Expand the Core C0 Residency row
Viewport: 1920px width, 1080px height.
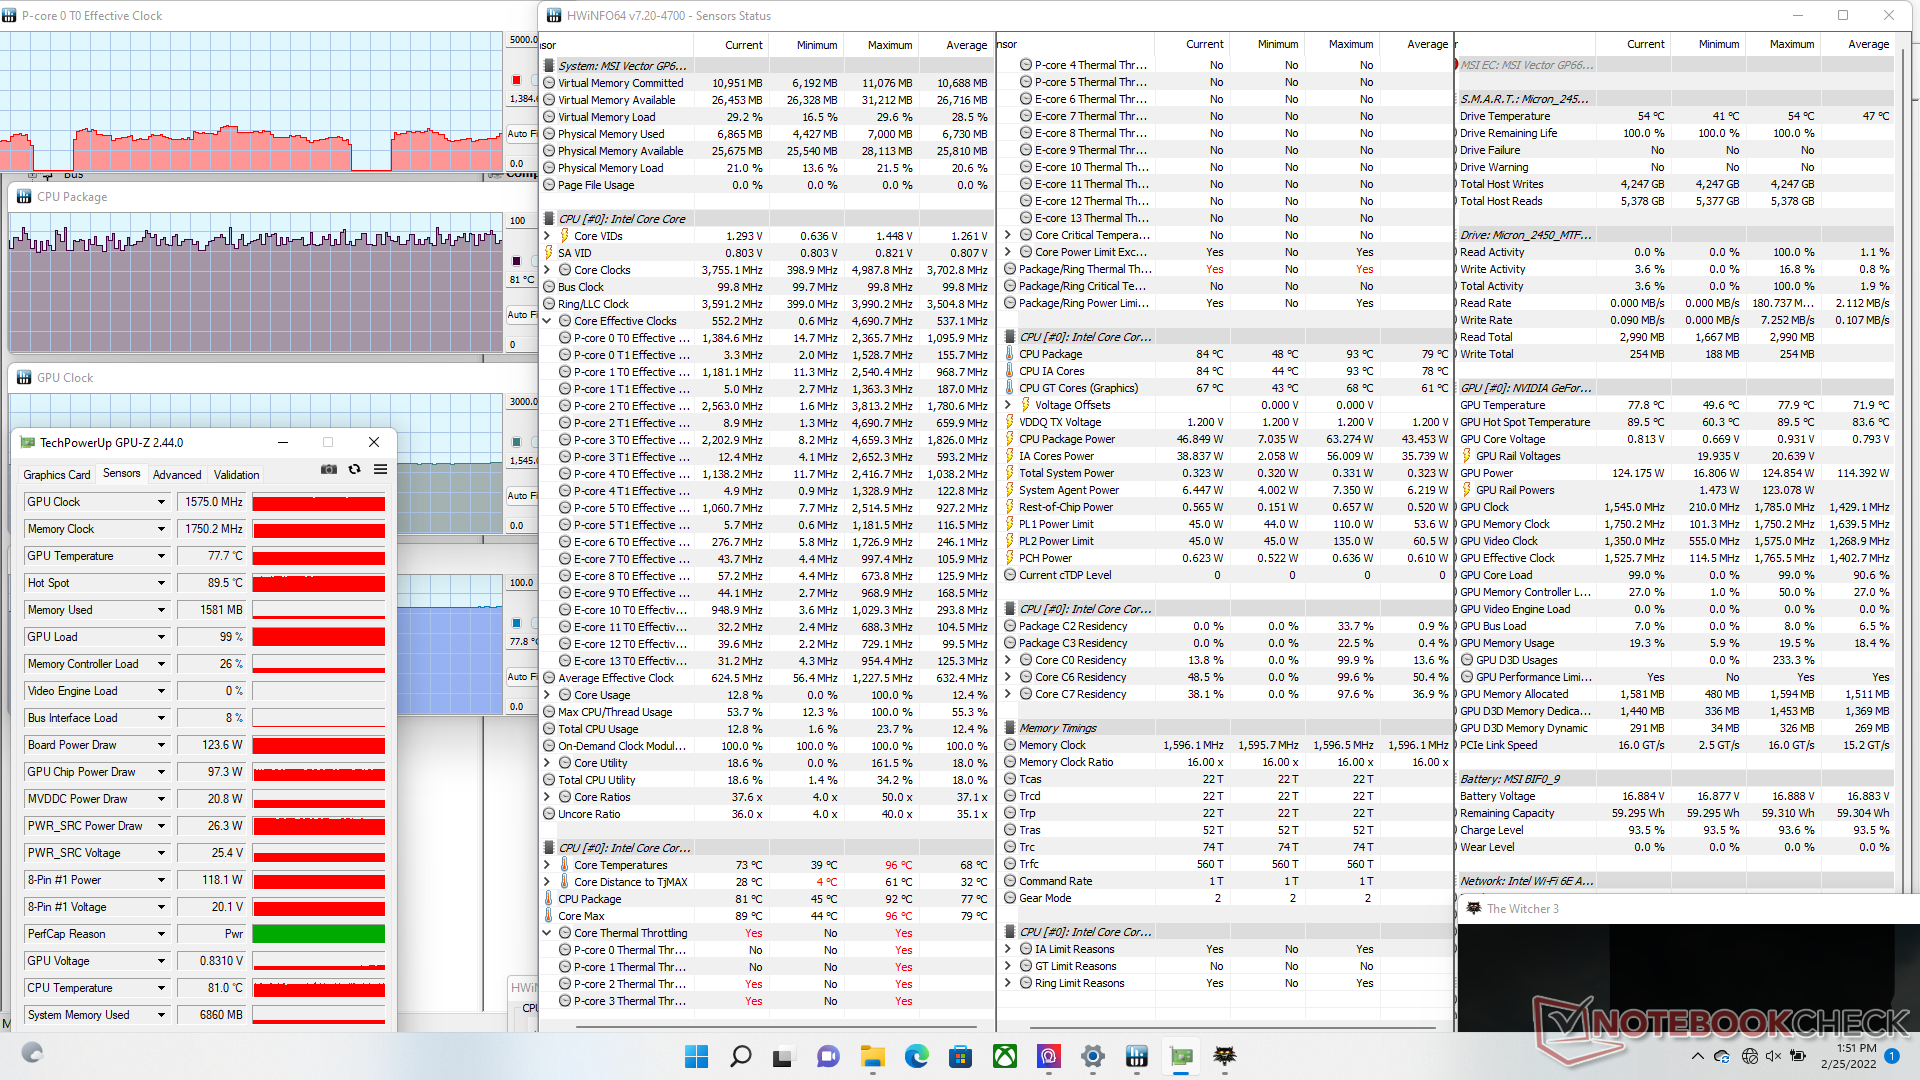[x=1008, y=660]
